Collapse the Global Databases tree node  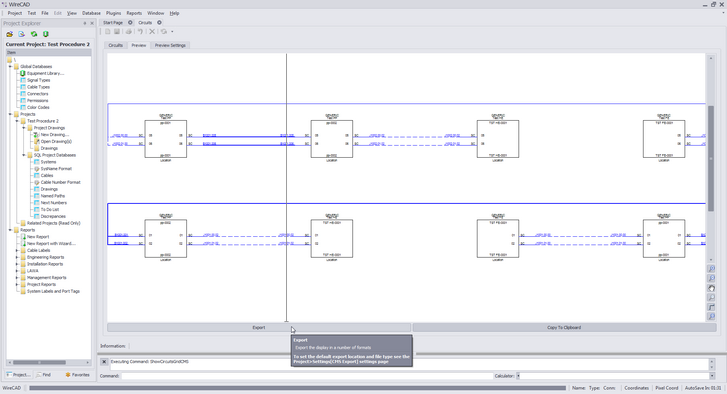[10, 66]
